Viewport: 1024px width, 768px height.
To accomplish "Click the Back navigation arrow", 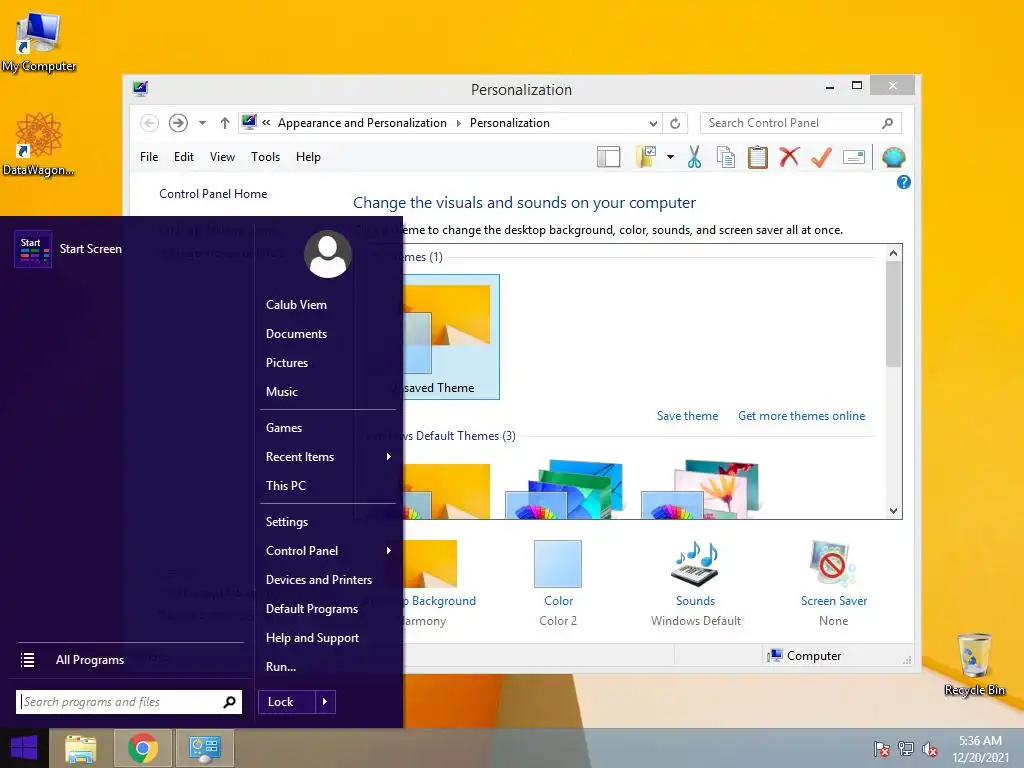I will [x=150, y=123].
